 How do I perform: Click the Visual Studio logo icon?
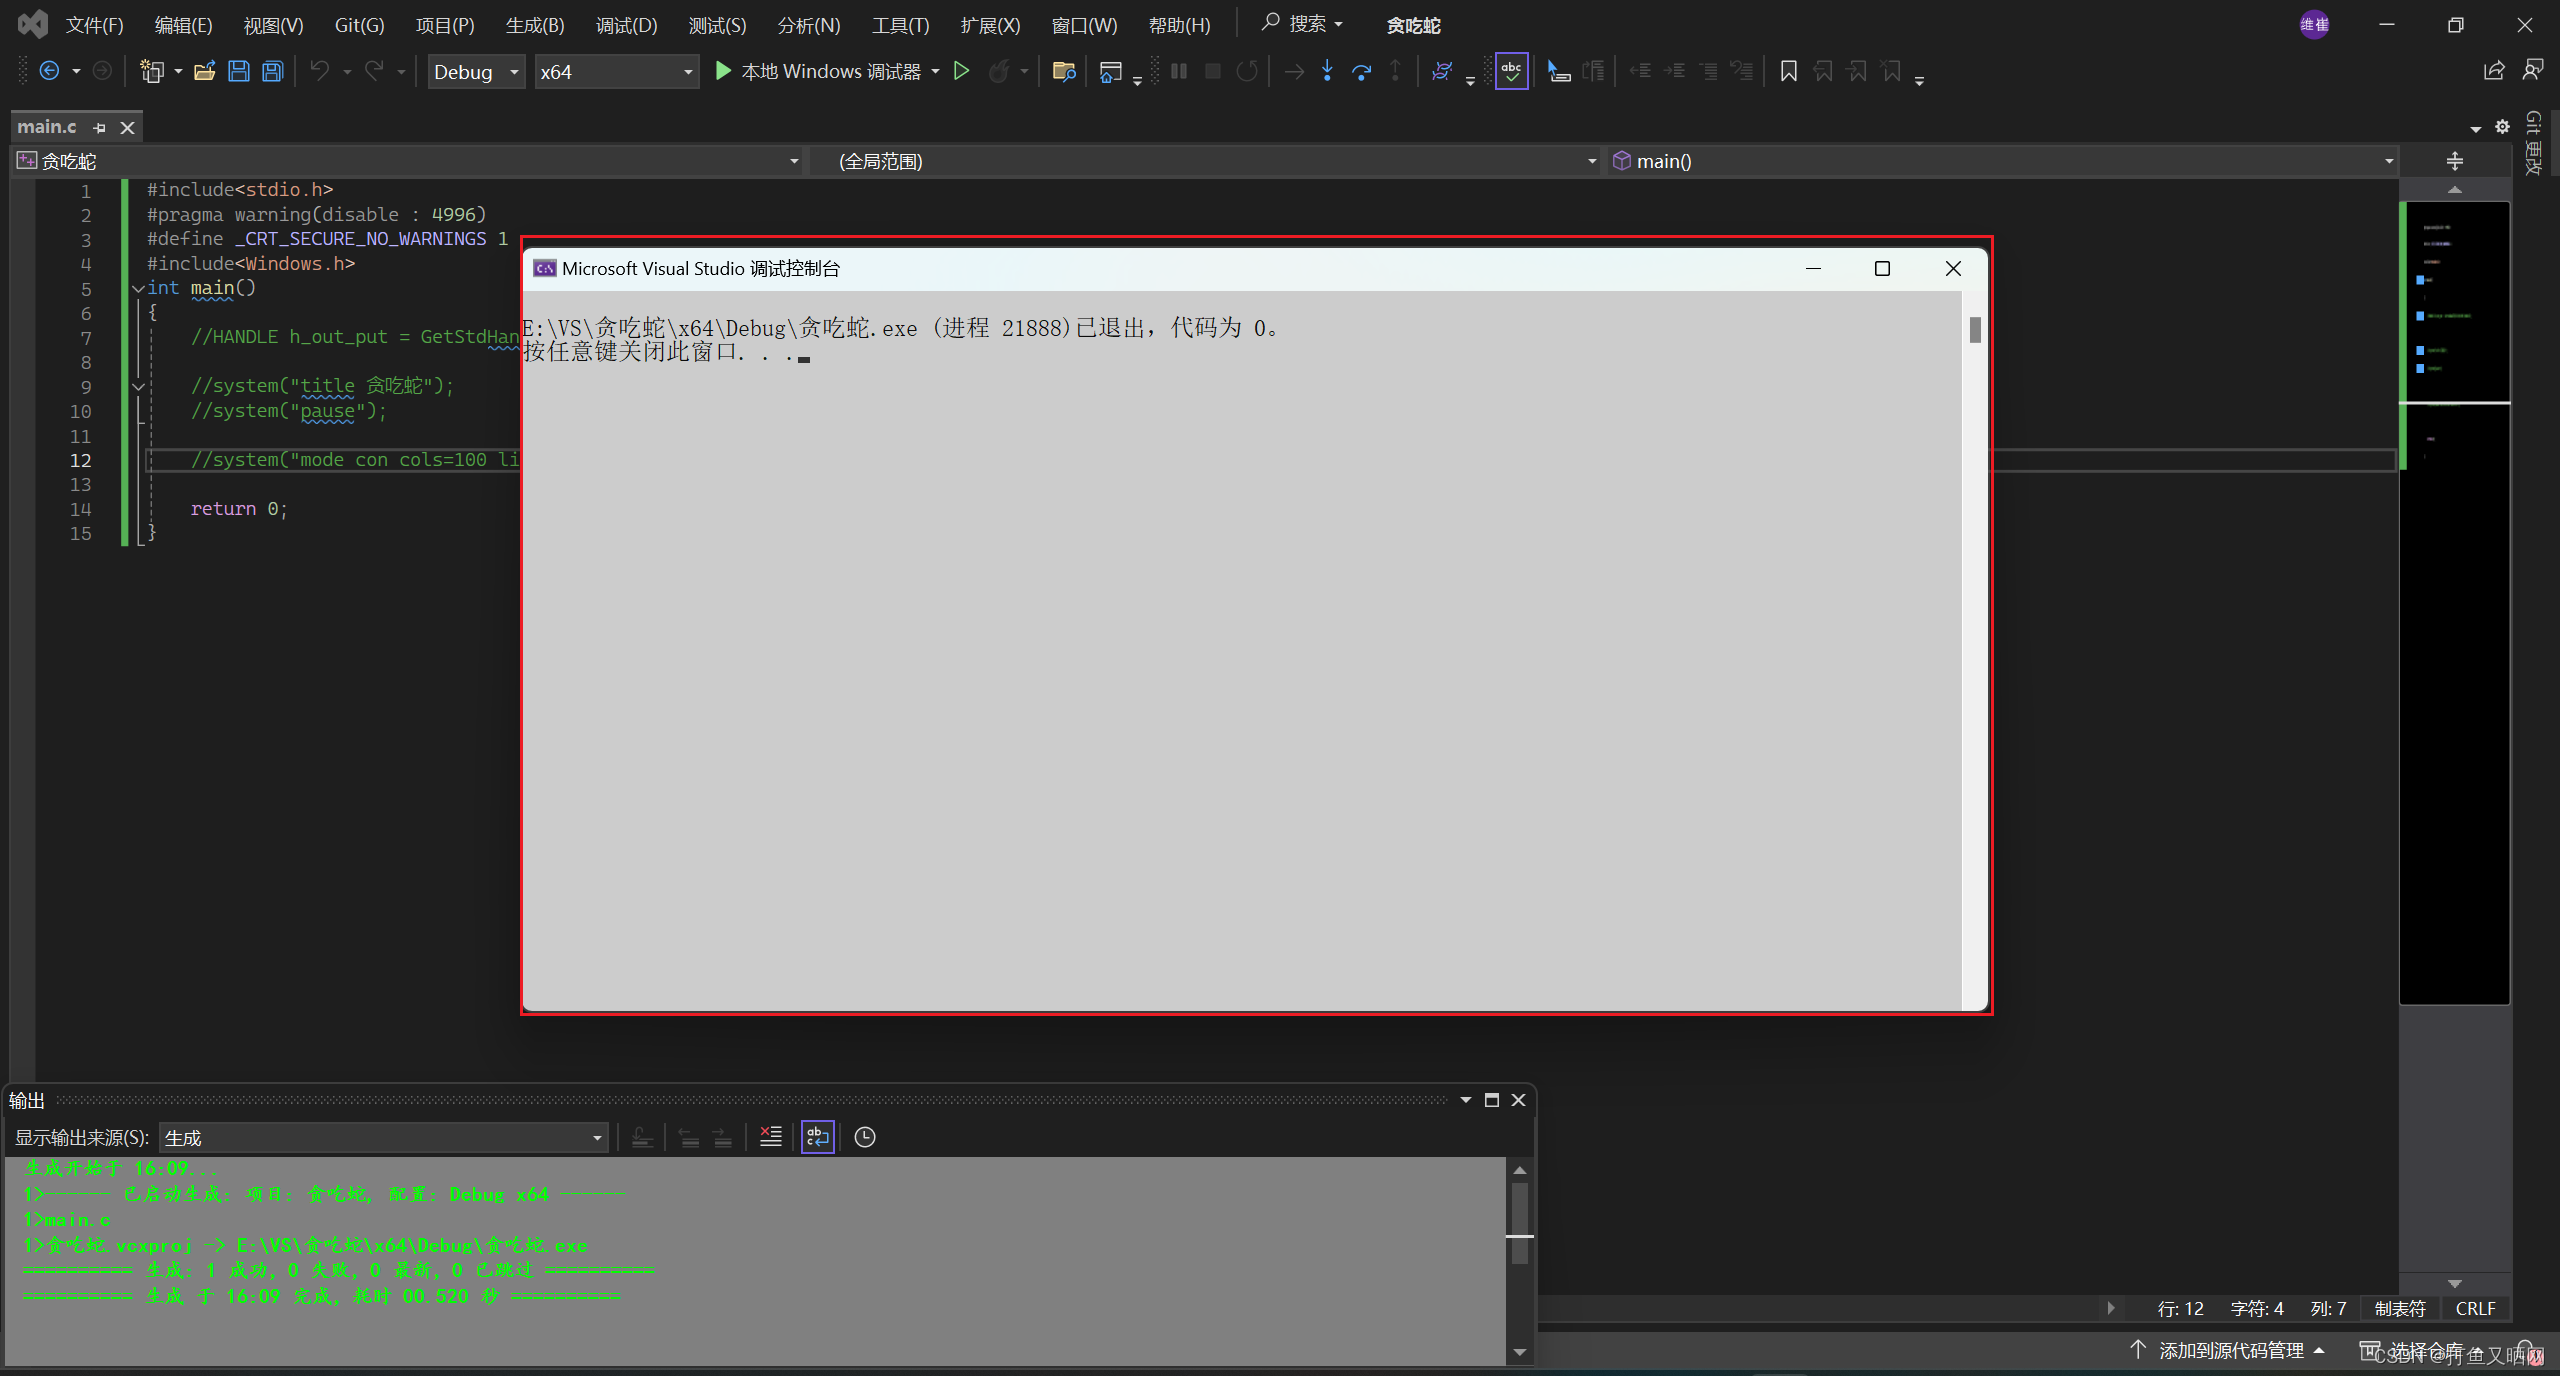(x=32, y=24)
